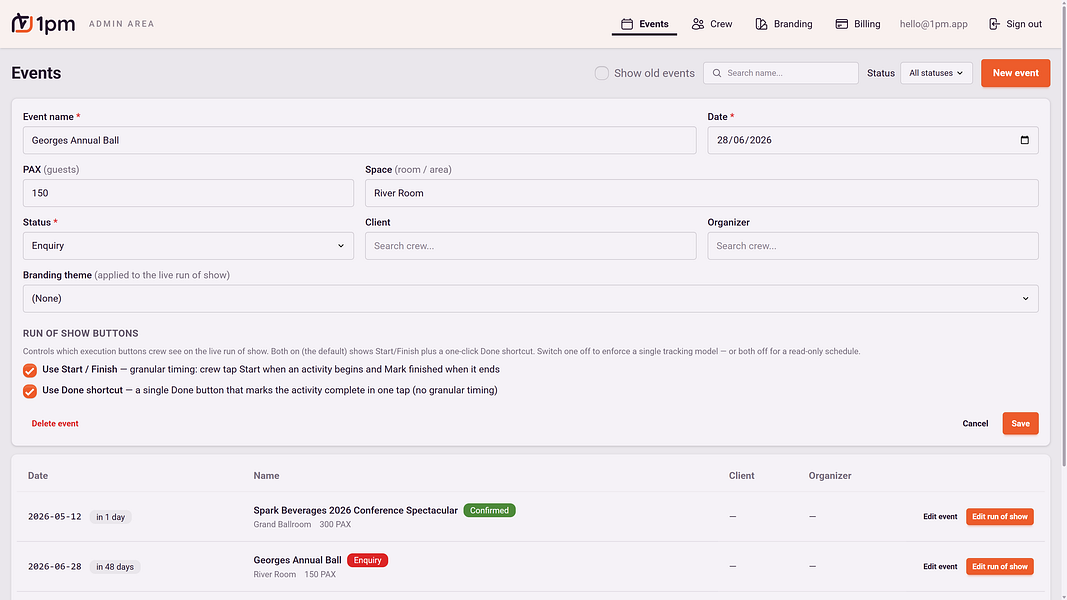This screenshot has height=600, width=1067.
Task: Go to the Branding tab
Action: 784,24
